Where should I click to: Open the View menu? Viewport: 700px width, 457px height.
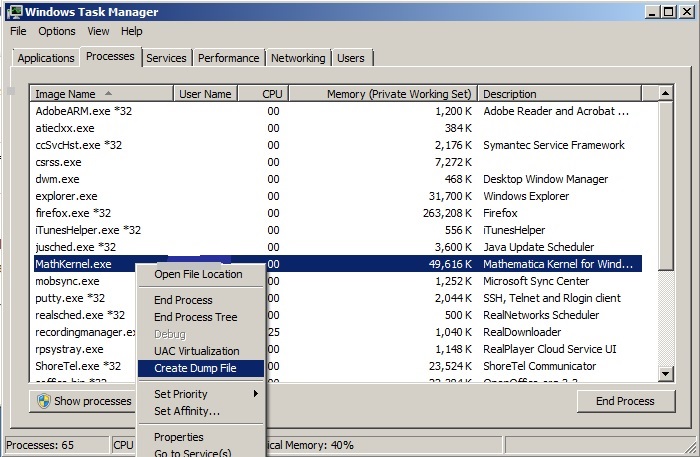click(x=98, y=31)
